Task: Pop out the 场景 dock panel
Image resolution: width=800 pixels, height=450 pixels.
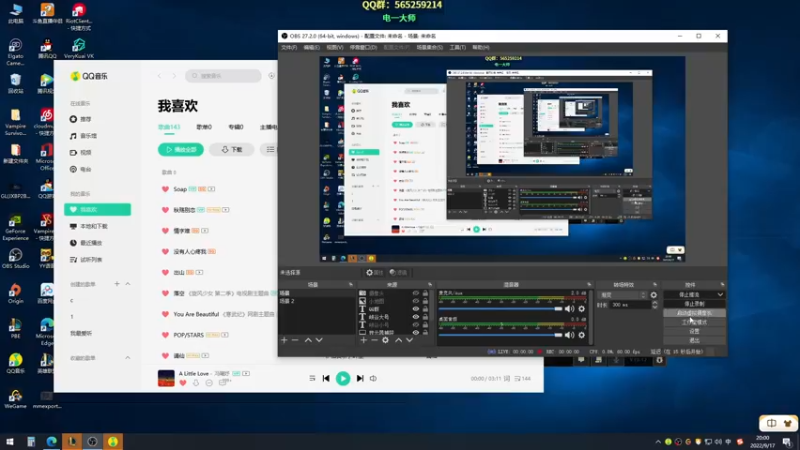Action: tap(351, 285)
